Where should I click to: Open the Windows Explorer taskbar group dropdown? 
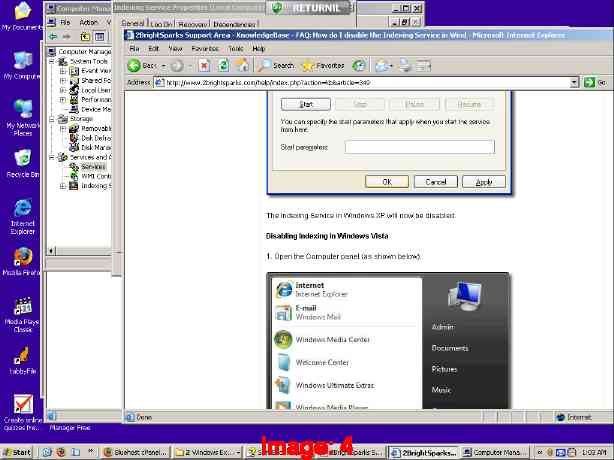tap(238, 453)
